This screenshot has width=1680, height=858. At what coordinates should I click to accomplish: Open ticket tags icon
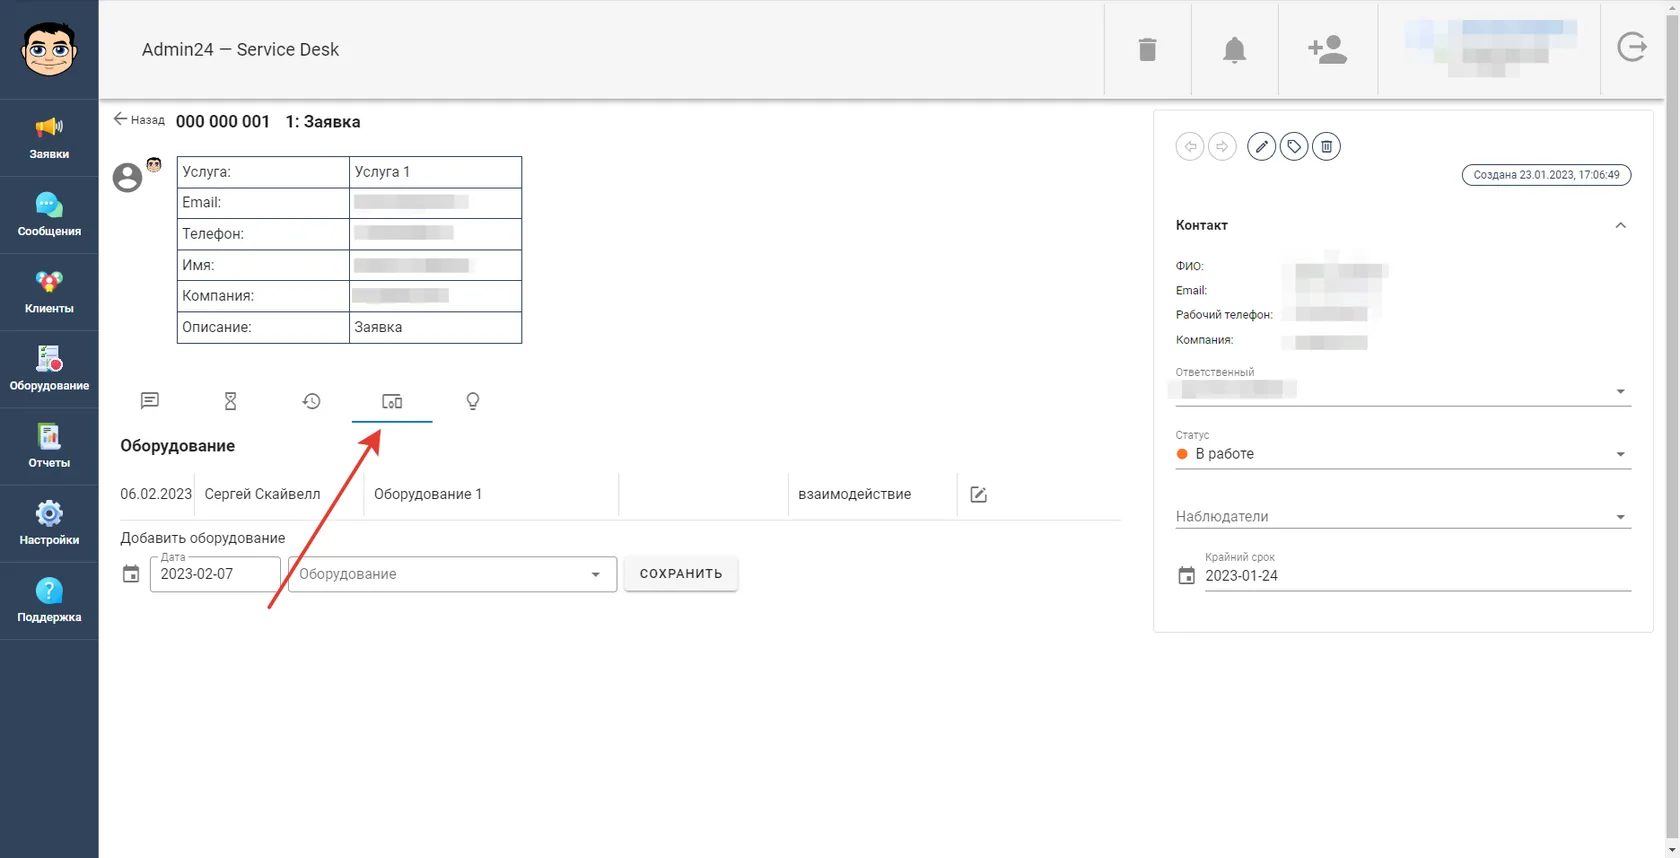point(1294,146)
